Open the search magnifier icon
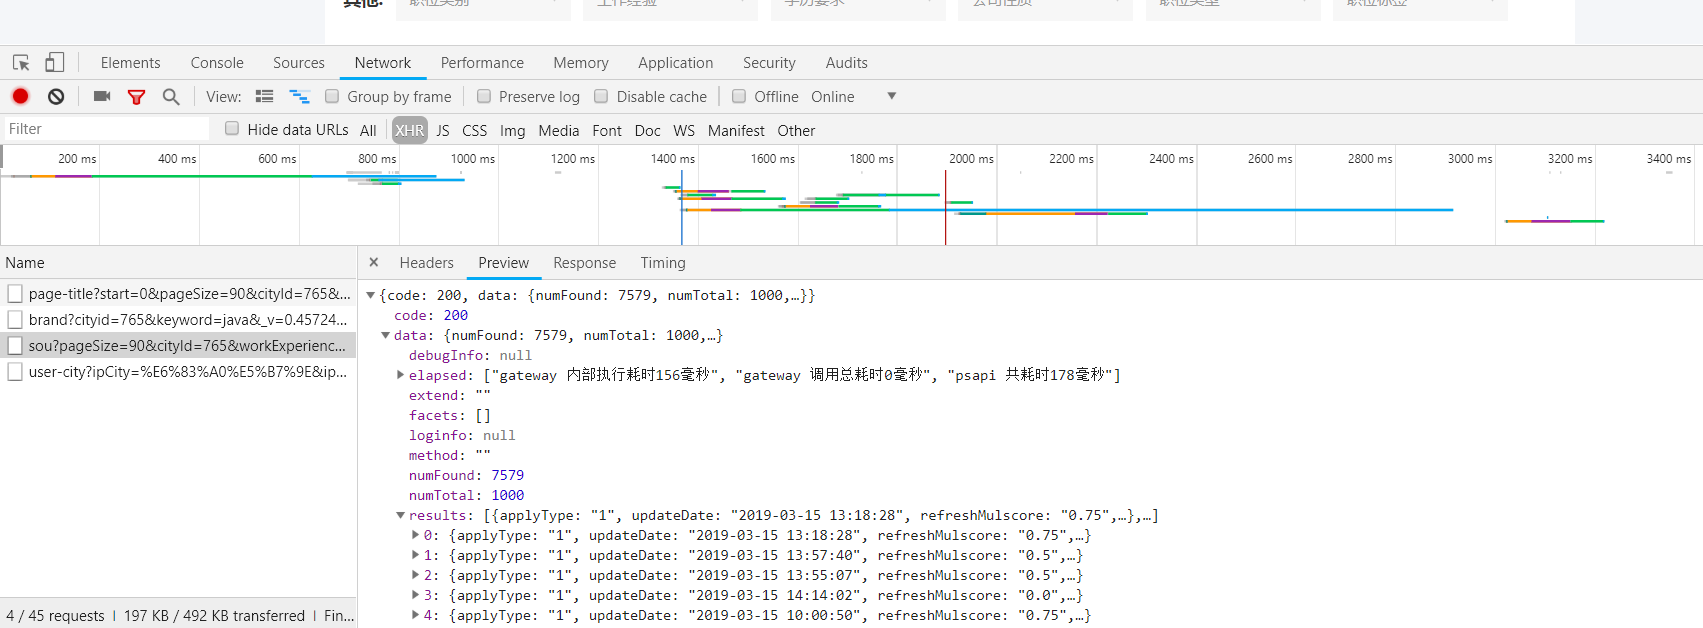 (x=171, y=96)
